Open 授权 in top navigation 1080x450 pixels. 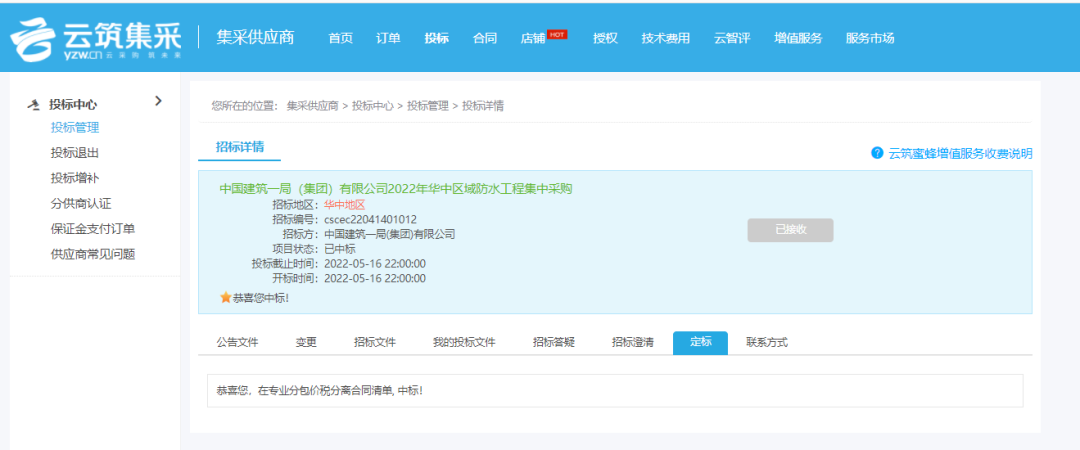click(605, 39)
